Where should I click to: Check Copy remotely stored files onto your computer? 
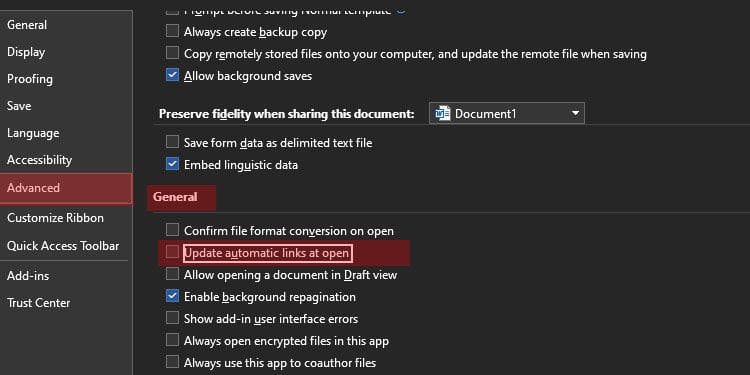172,53
